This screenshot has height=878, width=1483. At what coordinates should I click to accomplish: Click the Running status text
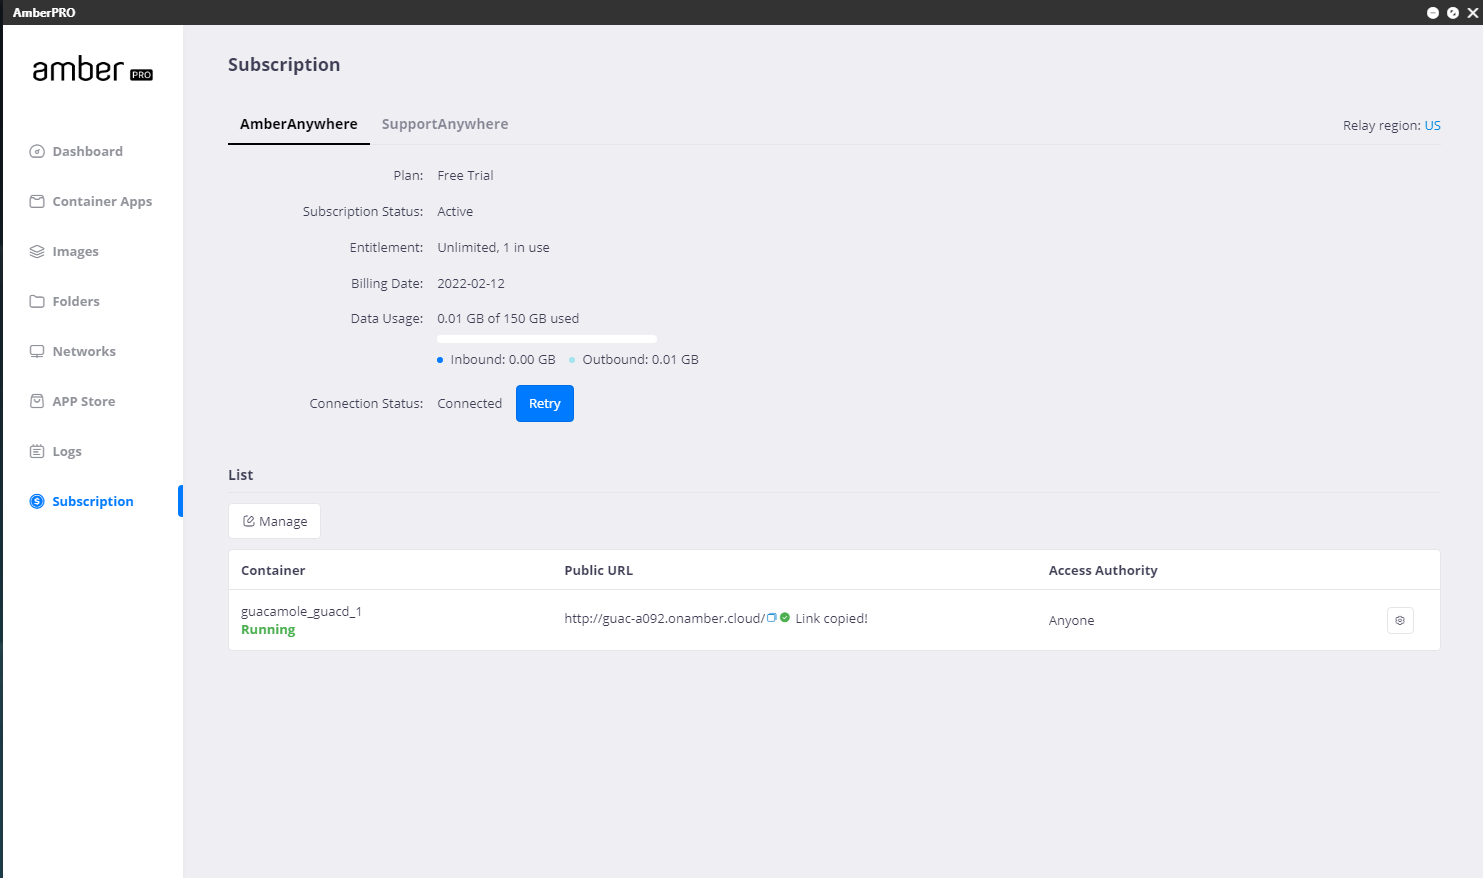click(x=268, y=630)
